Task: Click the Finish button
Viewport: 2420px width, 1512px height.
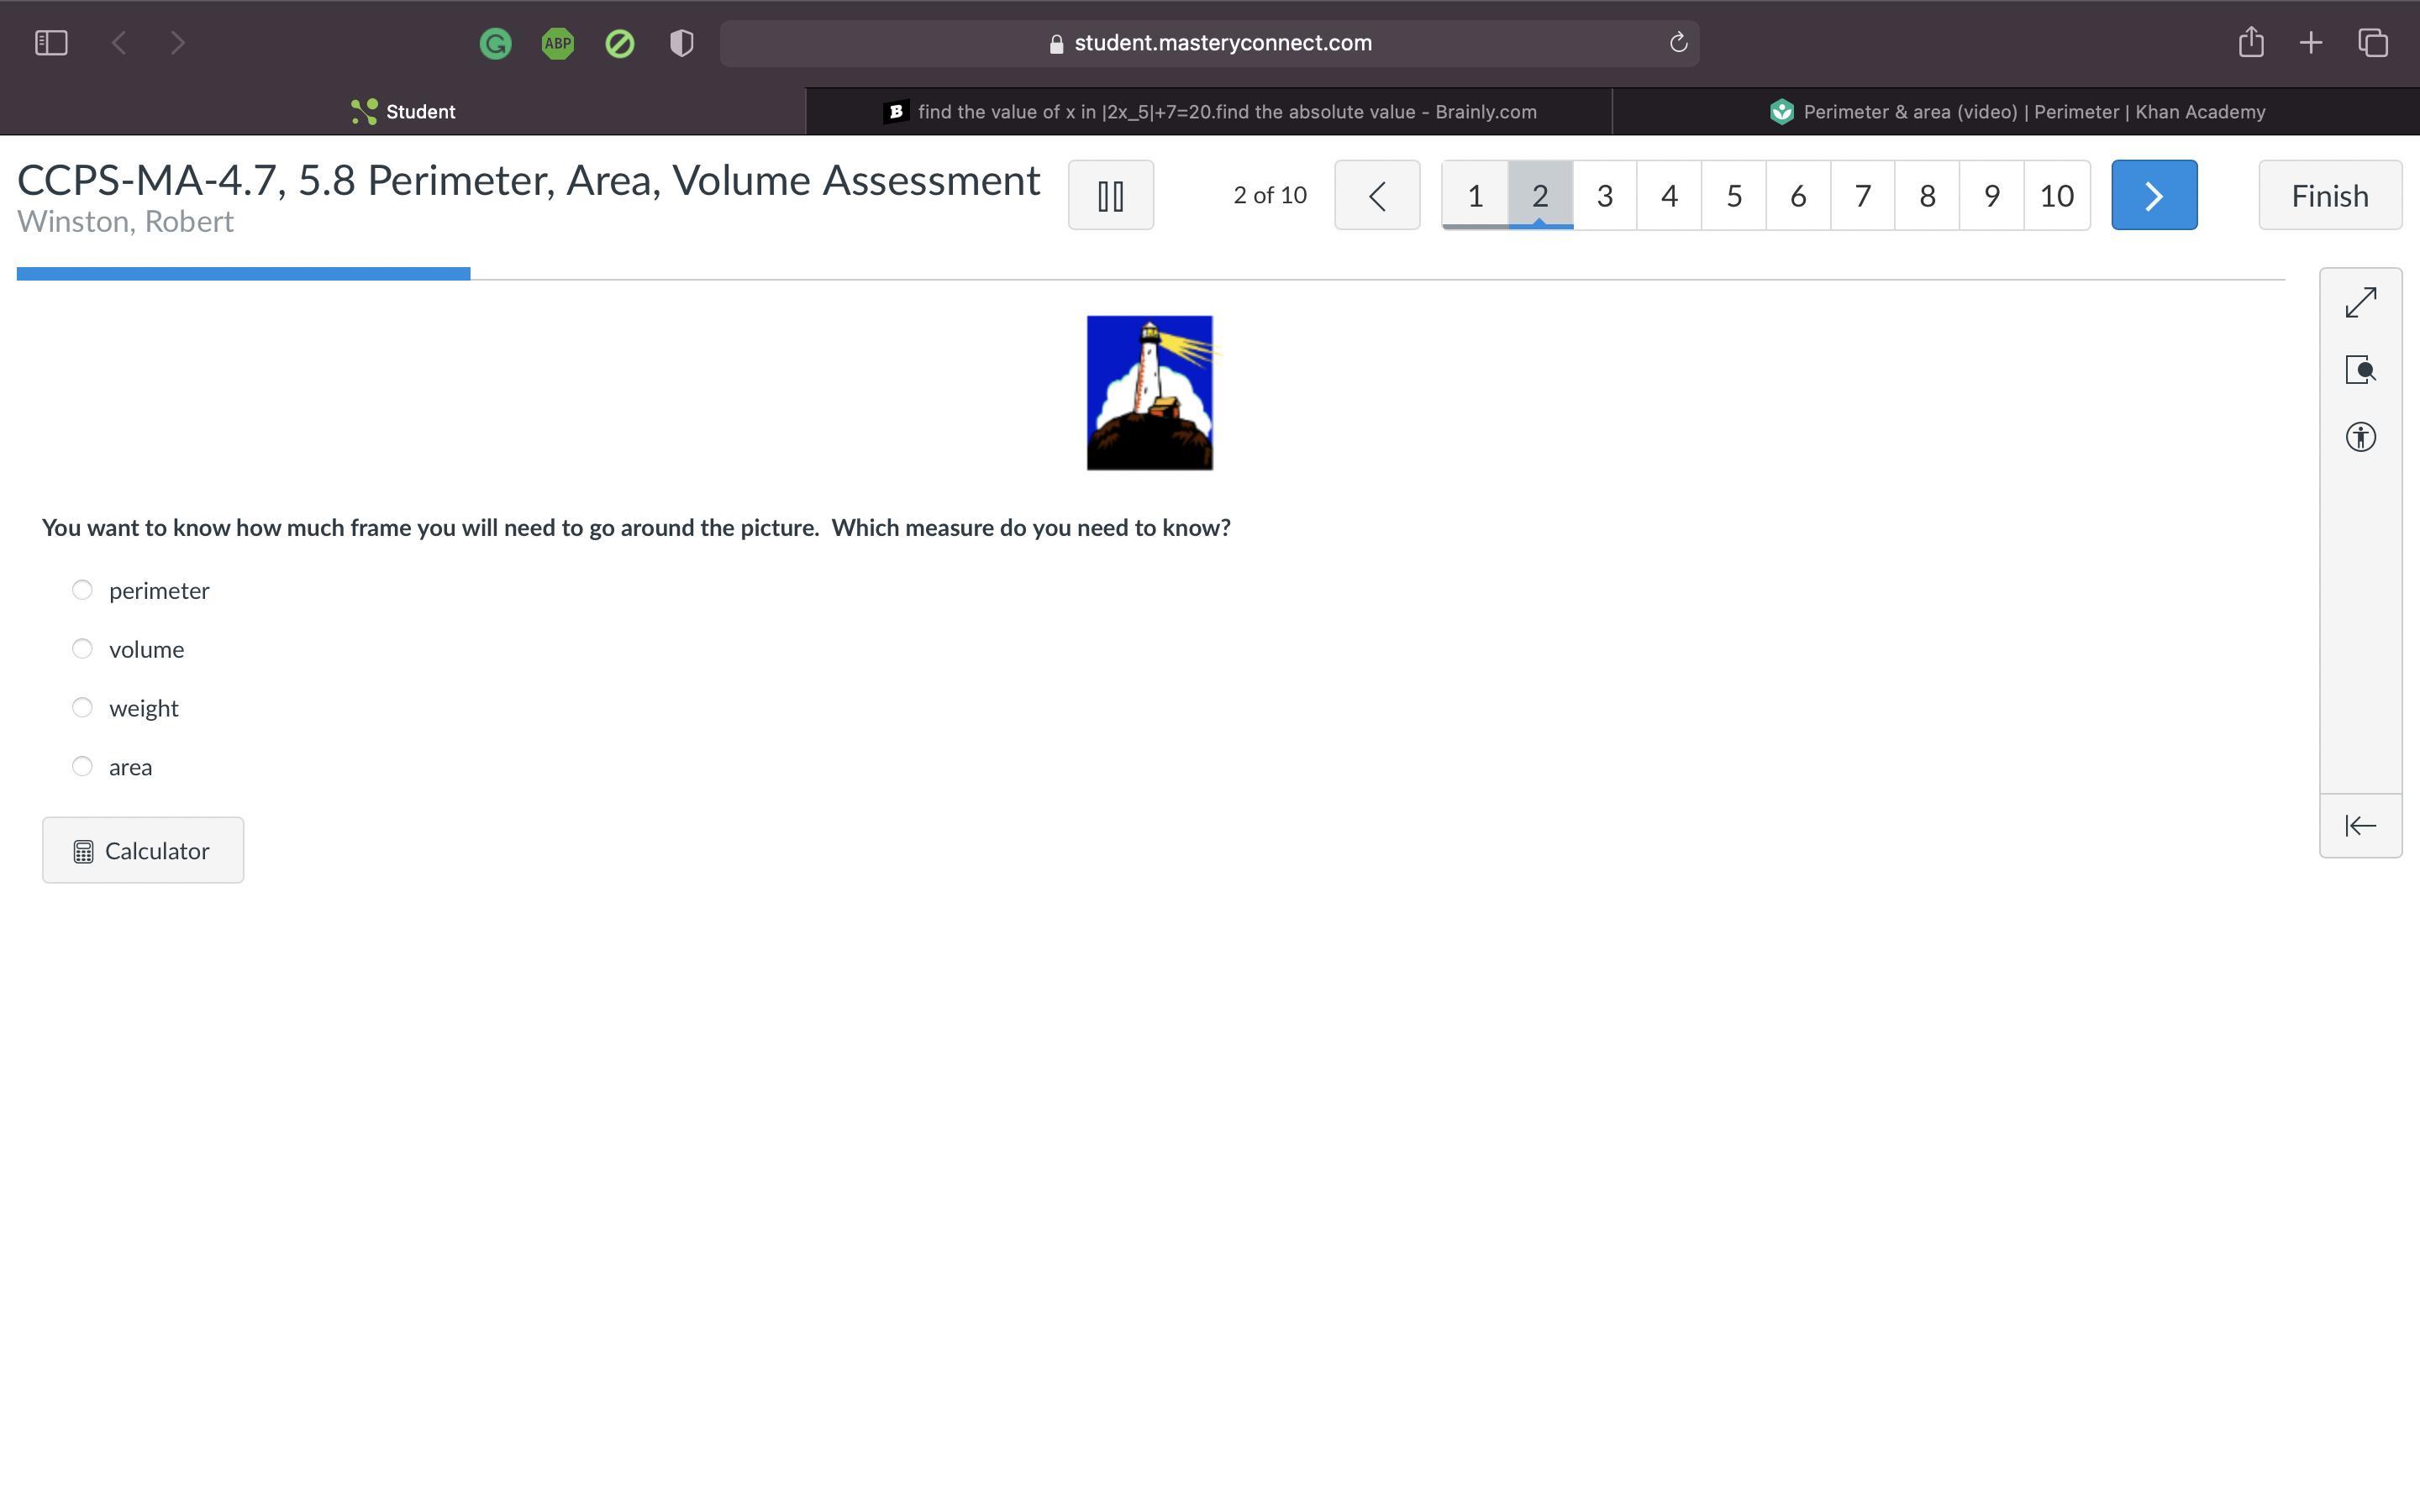Action: coord(2329,195)
